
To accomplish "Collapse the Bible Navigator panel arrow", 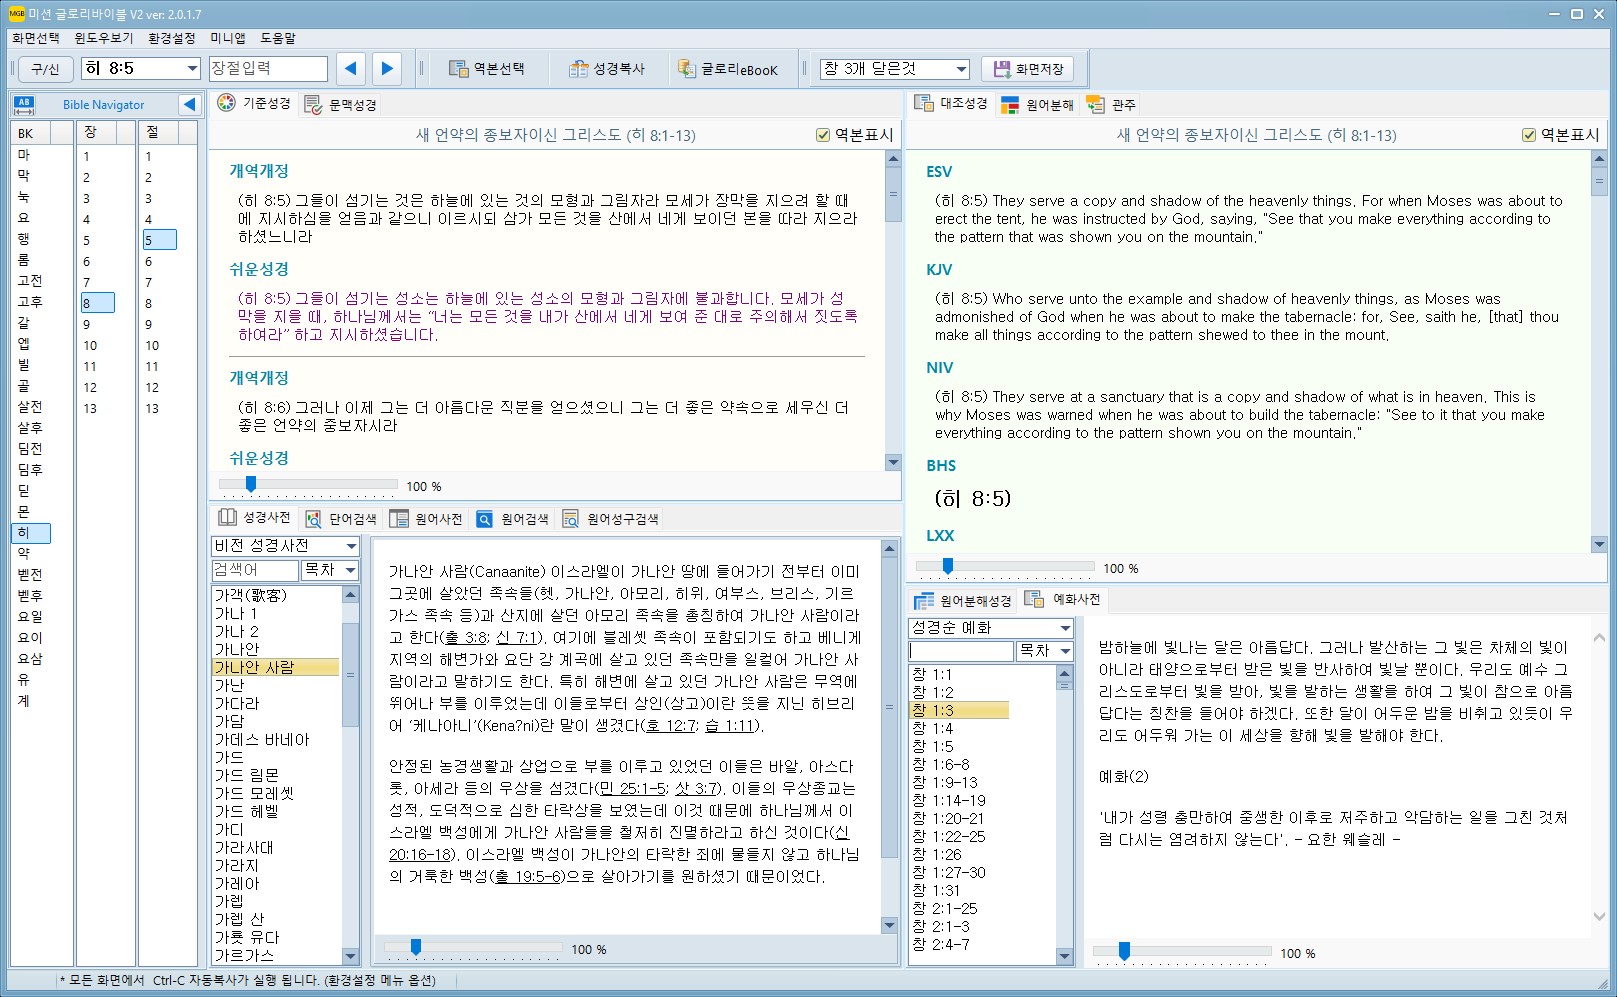I will tap(189, 104).
